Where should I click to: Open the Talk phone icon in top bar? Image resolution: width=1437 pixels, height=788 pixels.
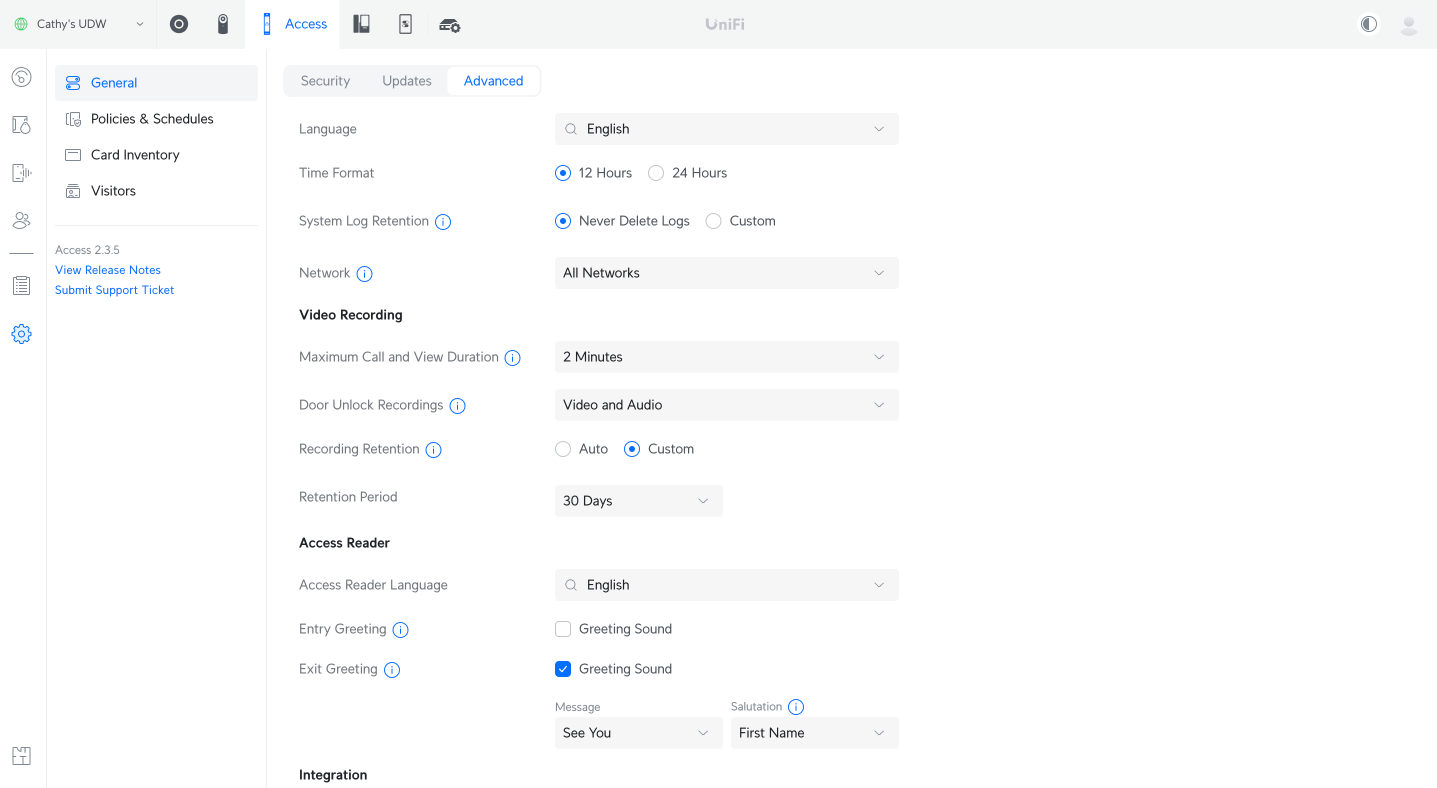[361, 24]
